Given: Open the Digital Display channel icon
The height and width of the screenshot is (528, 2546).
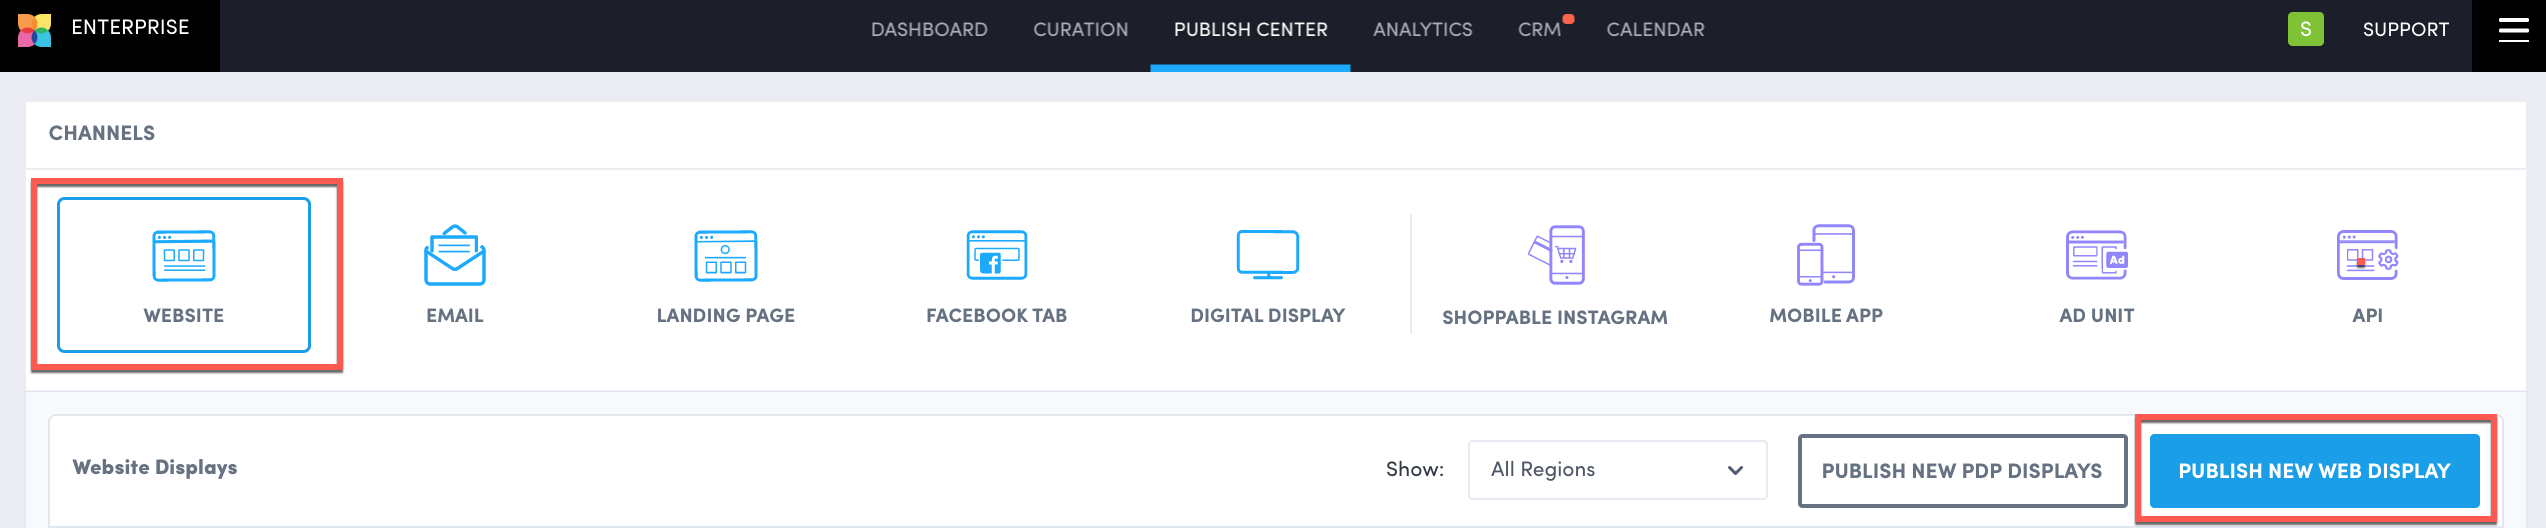Looking at the screenshot, I should pyautogui.click(x=1267, y=256).
